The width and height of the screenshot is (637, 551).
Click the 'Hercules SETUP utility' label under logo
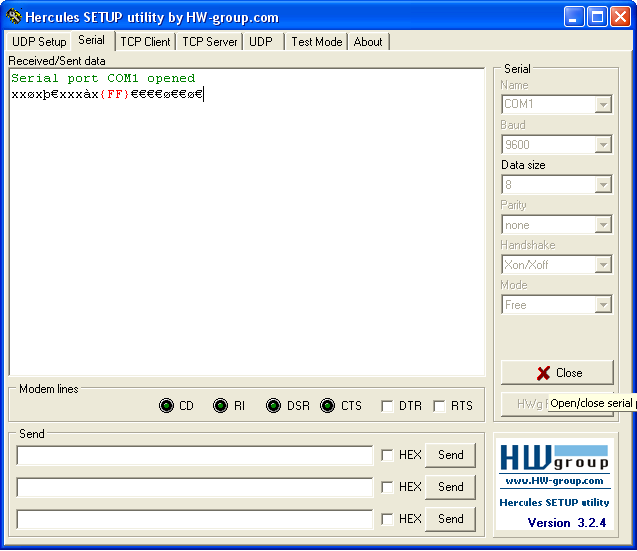[554, 503]
